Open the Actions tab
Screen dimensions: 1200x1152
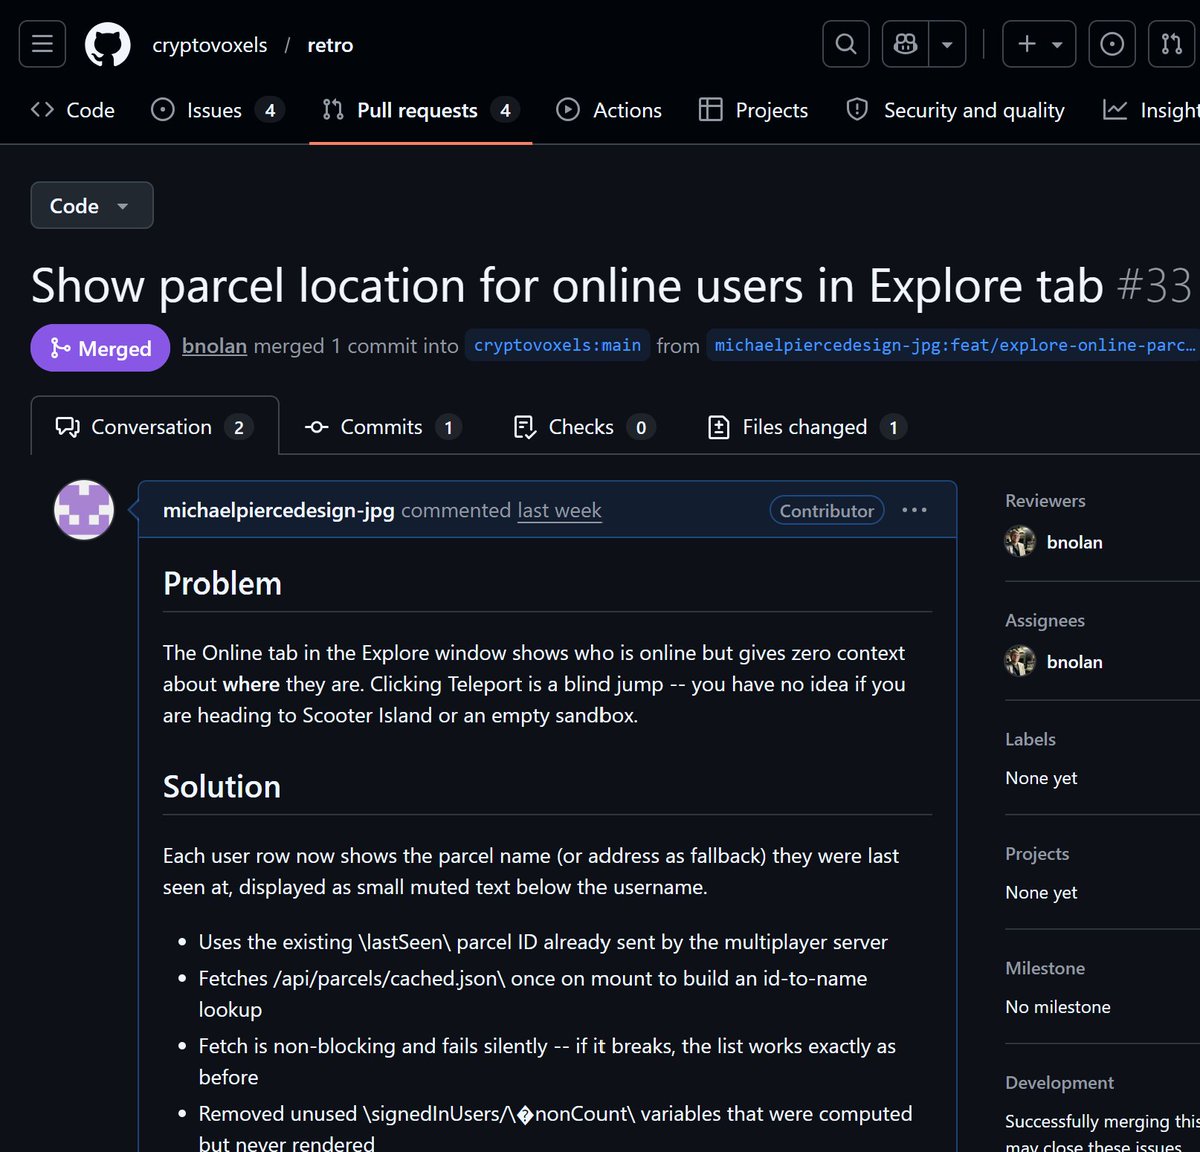click(609, 110)
